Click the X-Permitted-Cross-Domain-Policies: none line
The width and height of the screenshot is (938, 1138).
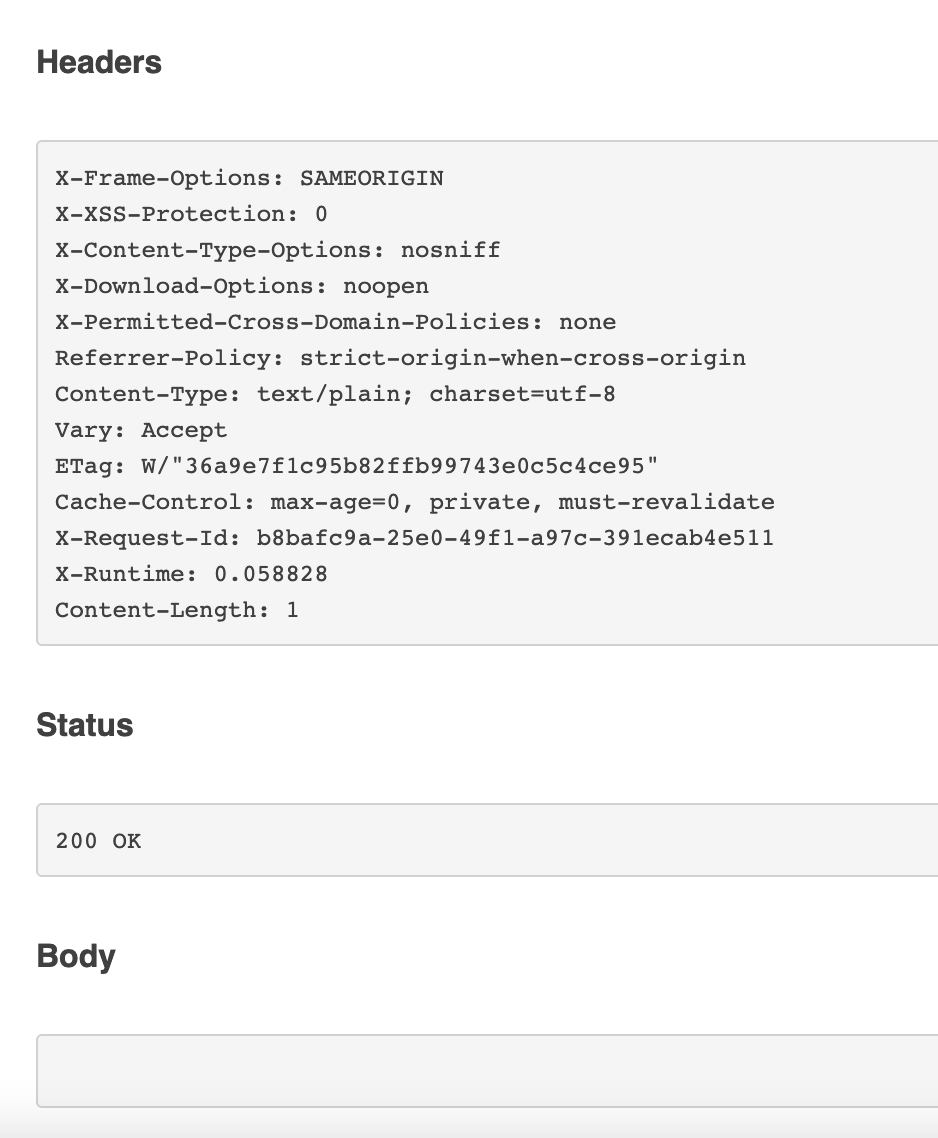(x=335, y=322)
